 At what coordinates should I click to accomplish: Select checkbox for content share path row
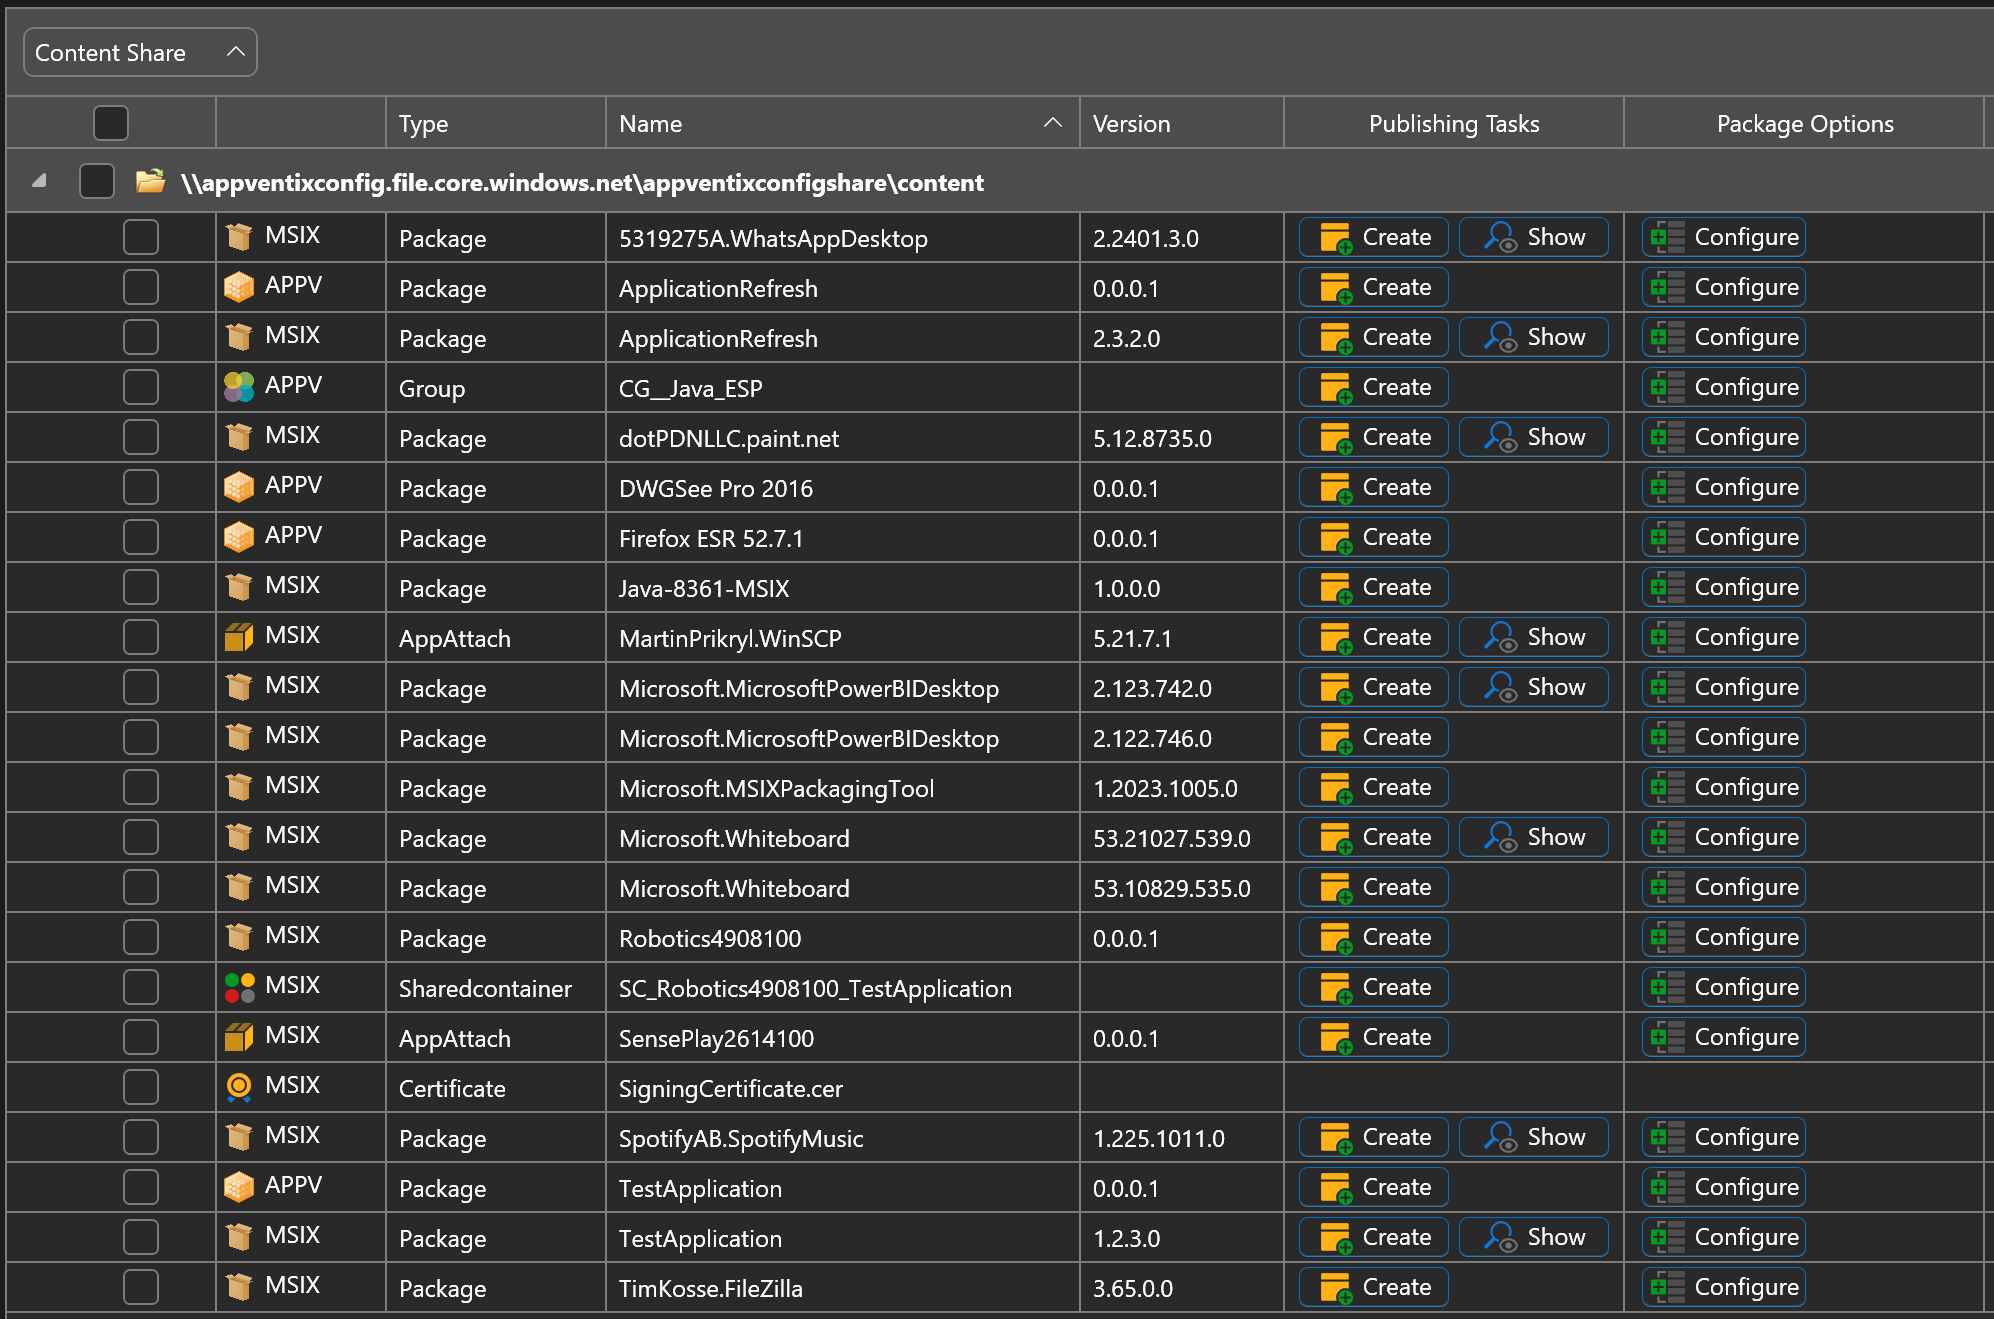pos(97,181)
